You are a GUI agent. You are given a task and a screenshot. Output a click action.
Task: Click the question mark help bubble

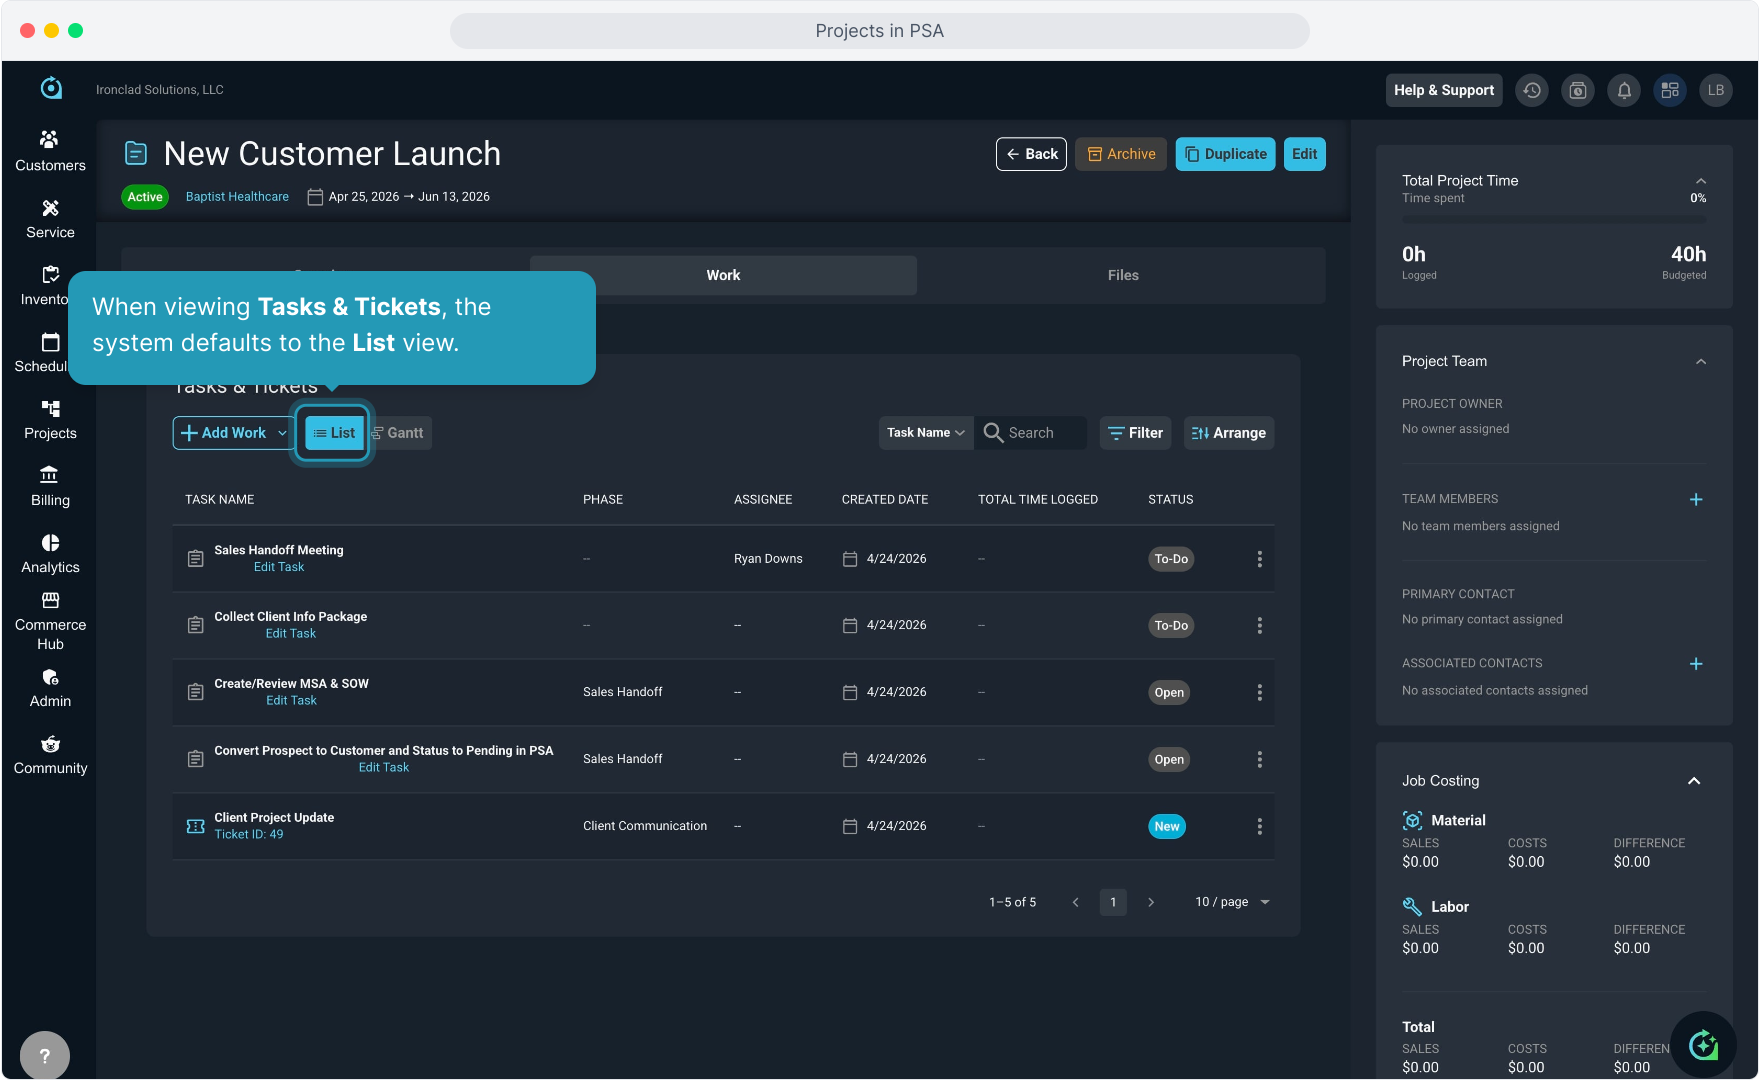coord(45,1055)
